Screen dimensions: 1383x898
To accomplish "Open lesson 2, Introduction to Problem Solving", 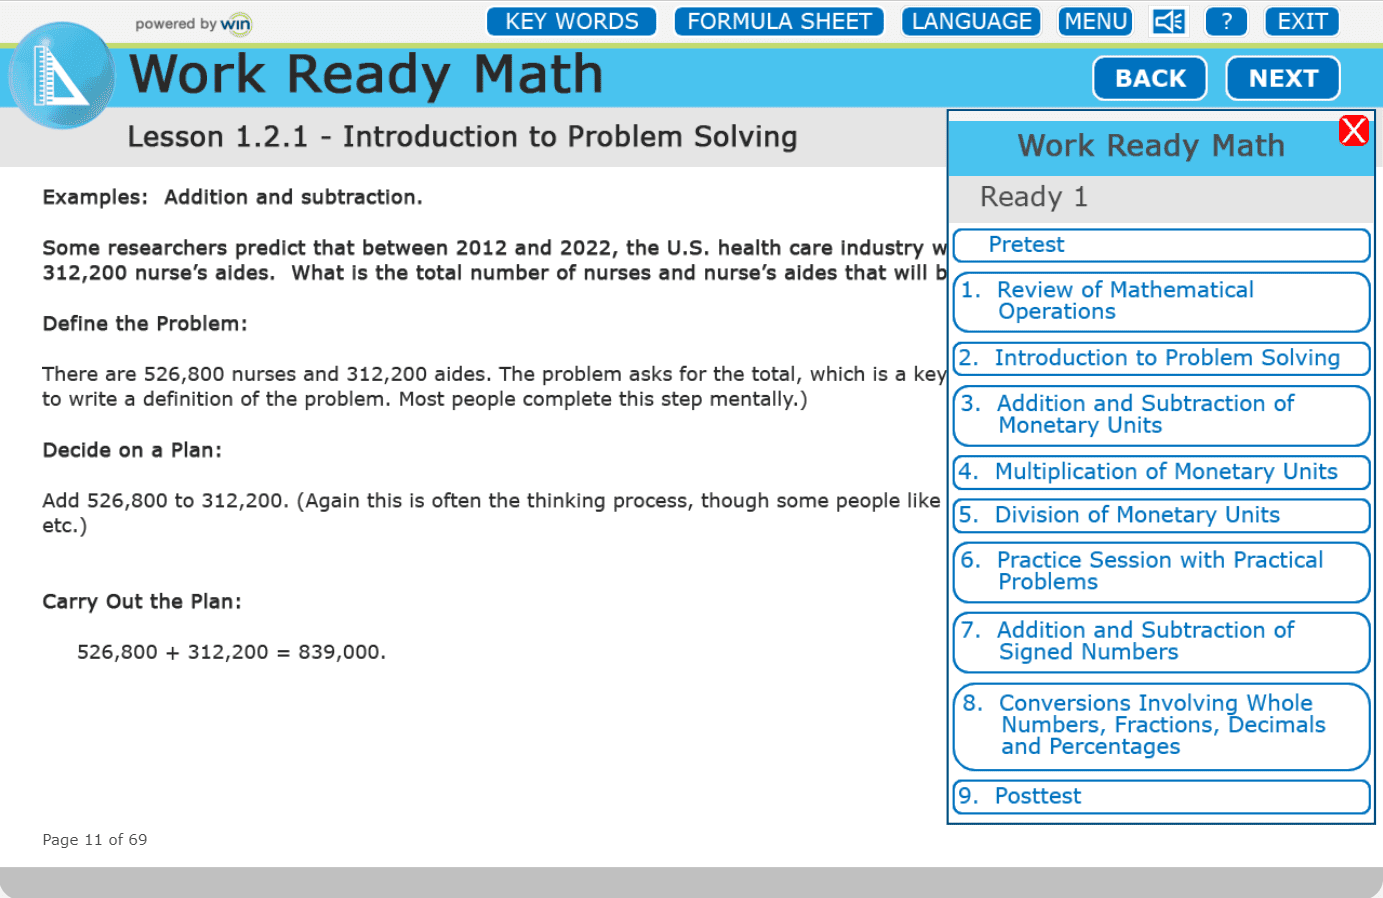I will (1161, 358).
